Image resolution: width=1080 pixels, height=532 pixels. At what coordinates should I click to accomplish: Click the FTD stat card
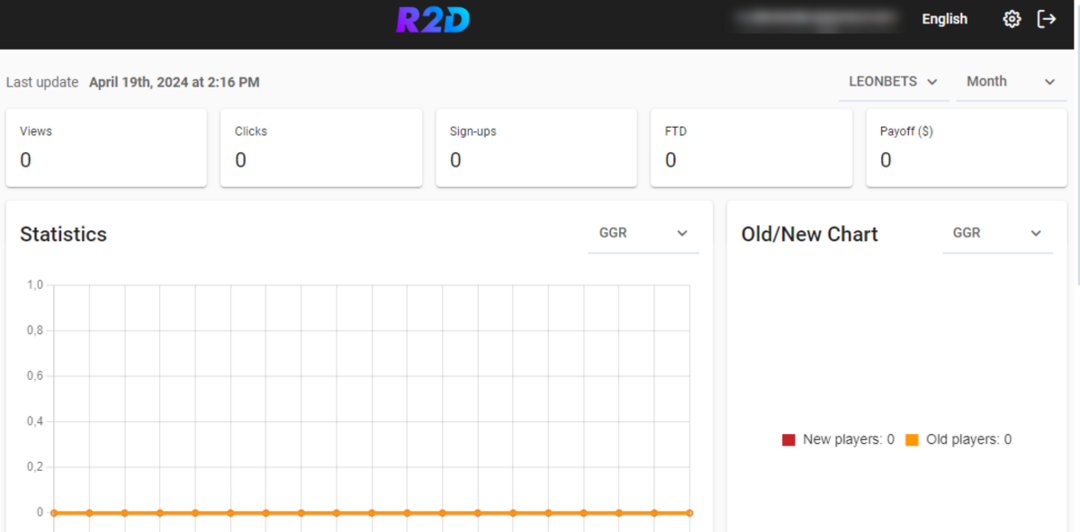[751, 147]
